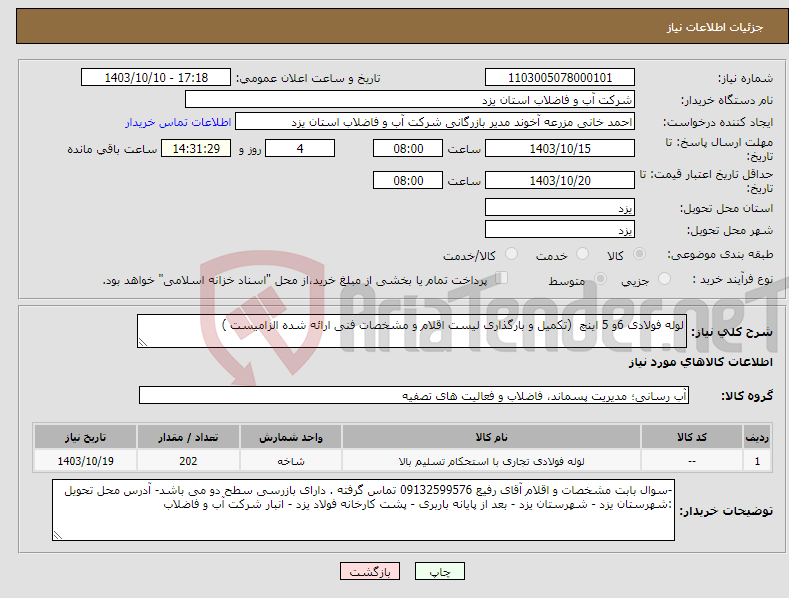The image size is (789, 598).
Task: Click the buyer organization name field
Action: pyautogui.click(x=410, y=100)
